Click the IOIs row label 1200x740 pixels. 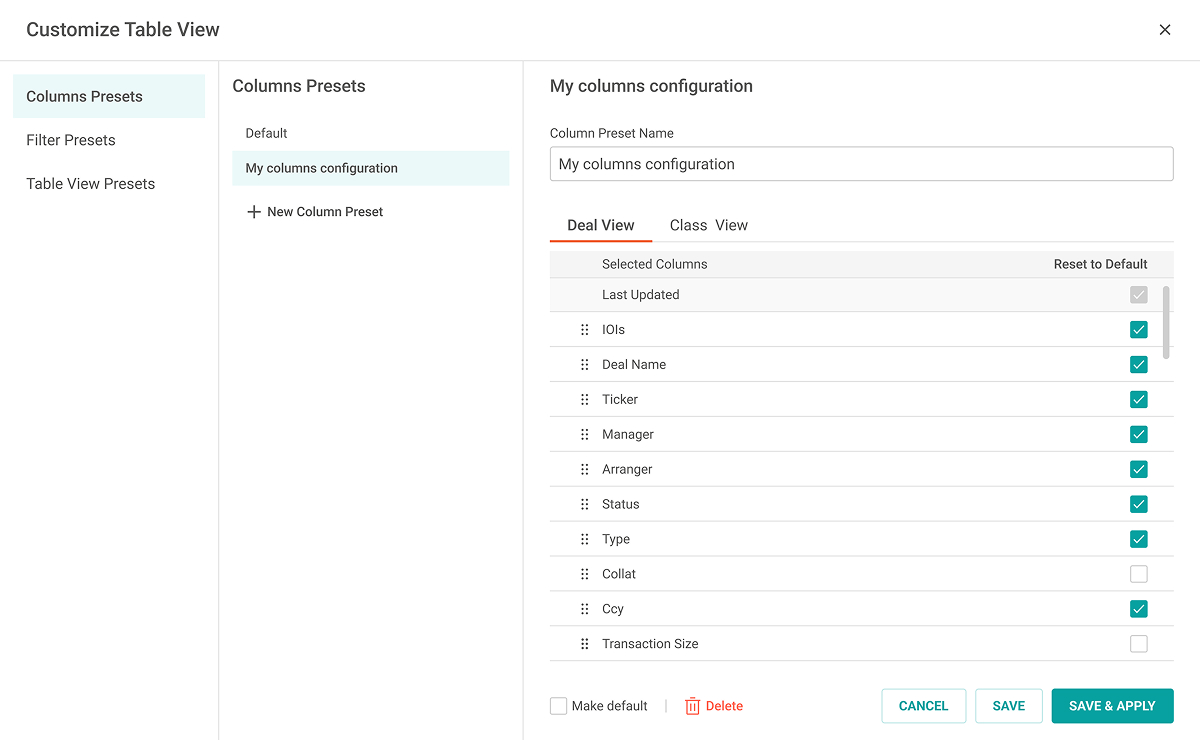click(613, 330)
